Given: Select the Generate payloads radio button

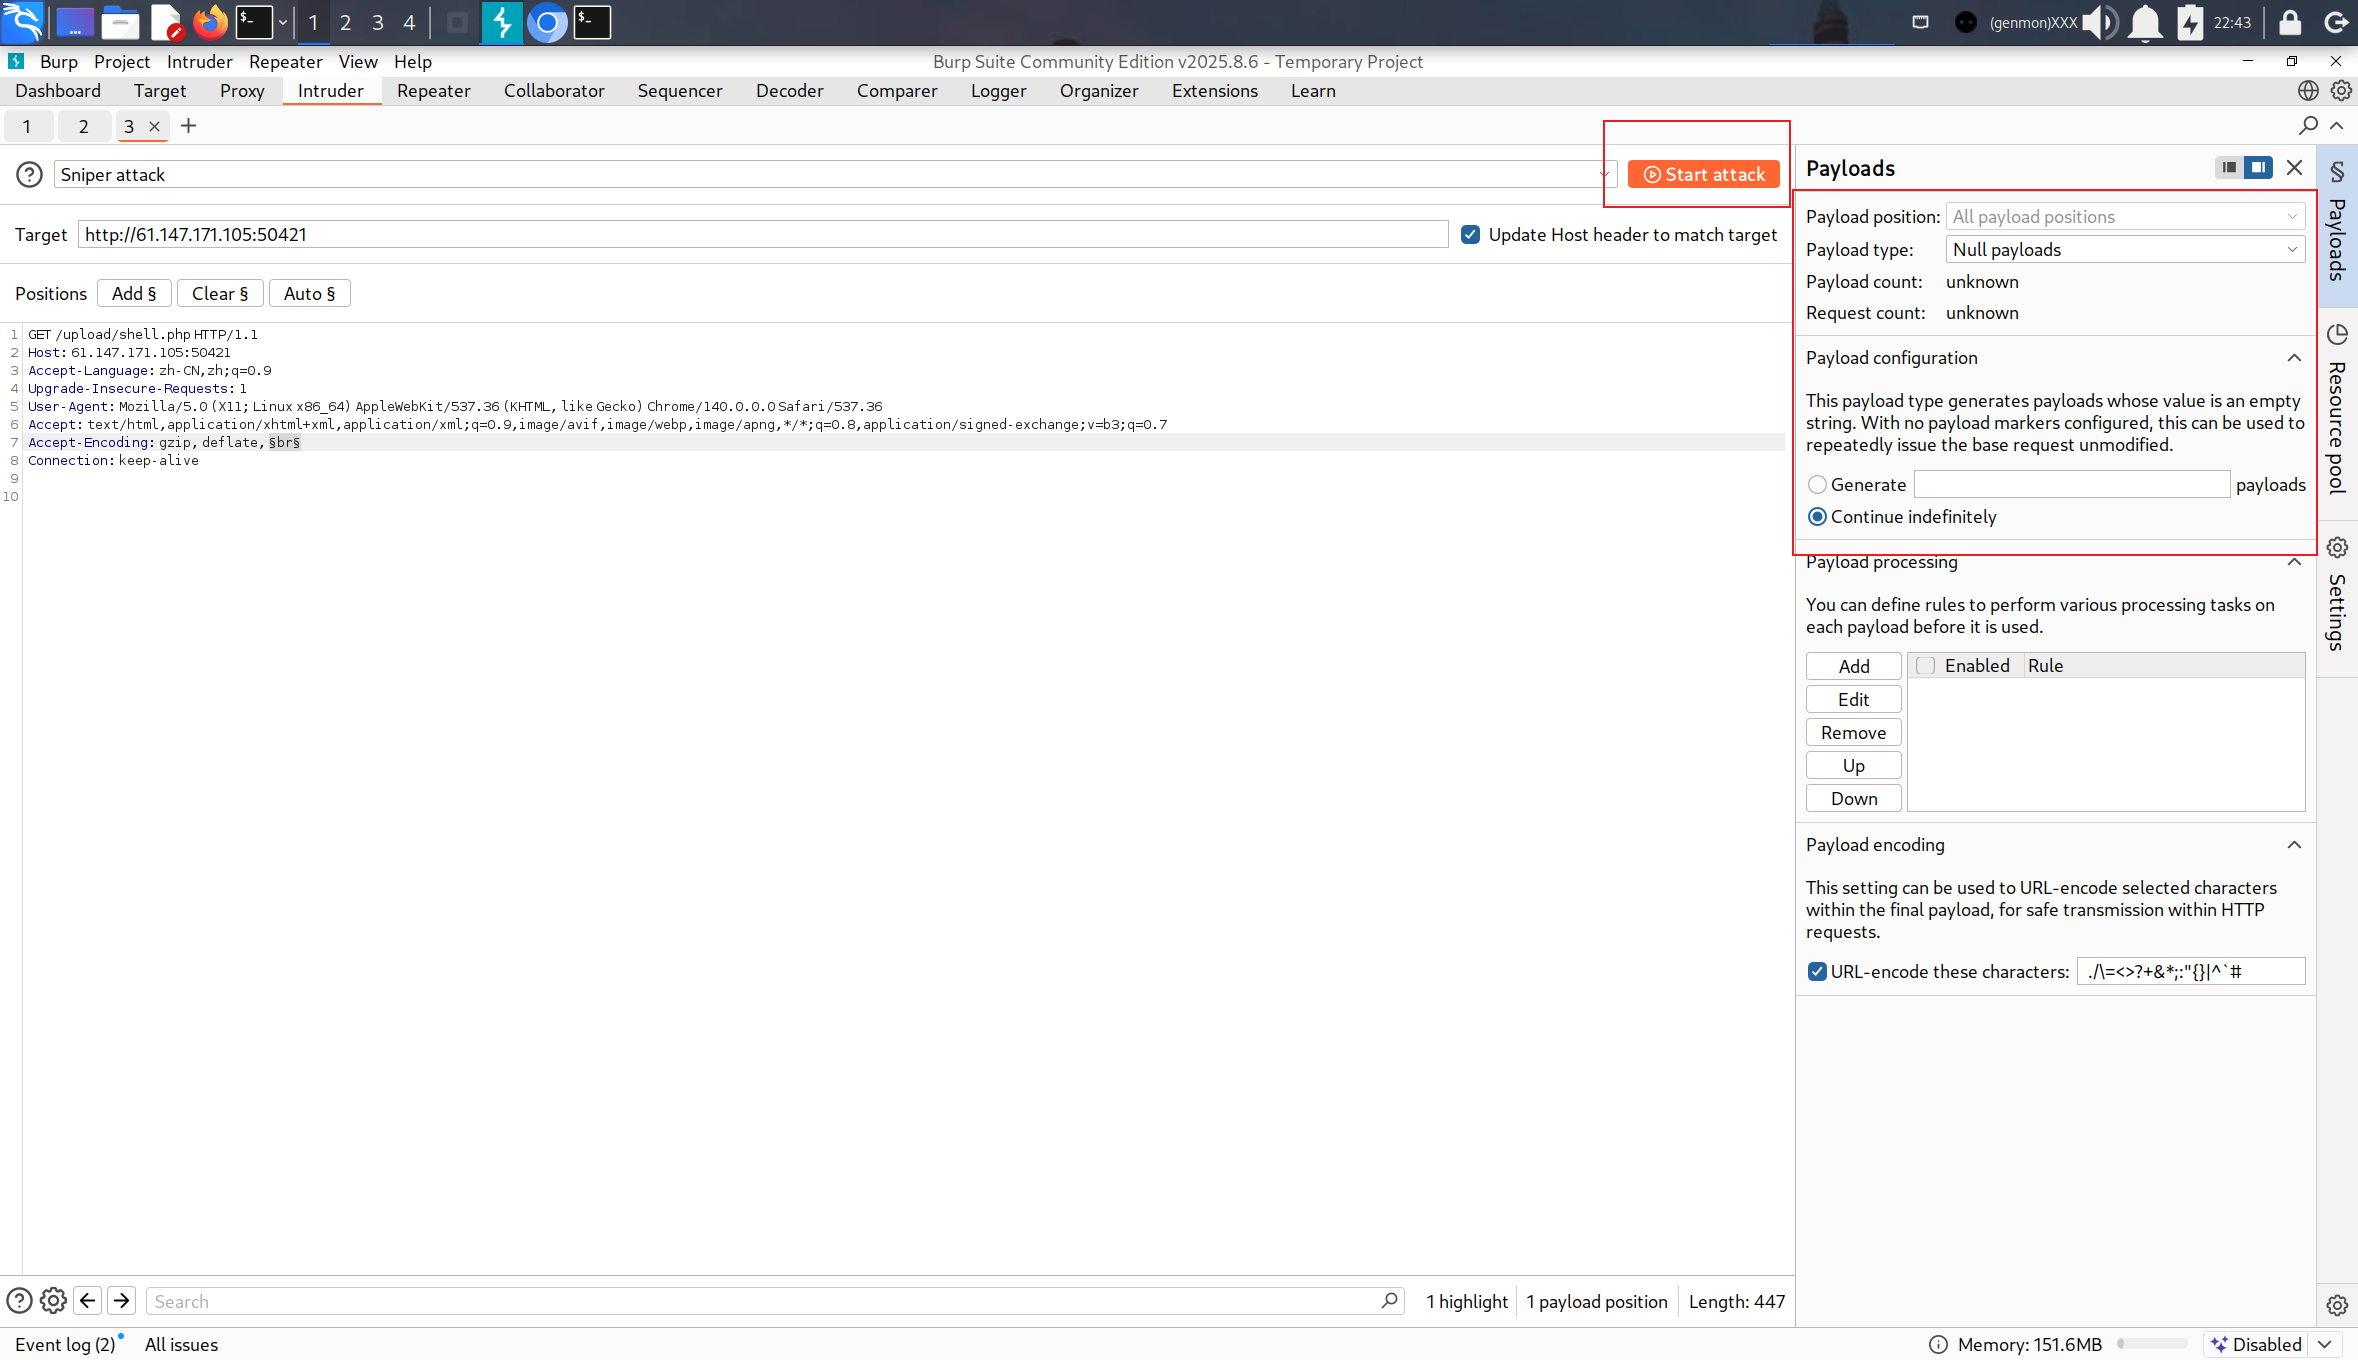Looking at the screenshot, I should point(1817,485).
